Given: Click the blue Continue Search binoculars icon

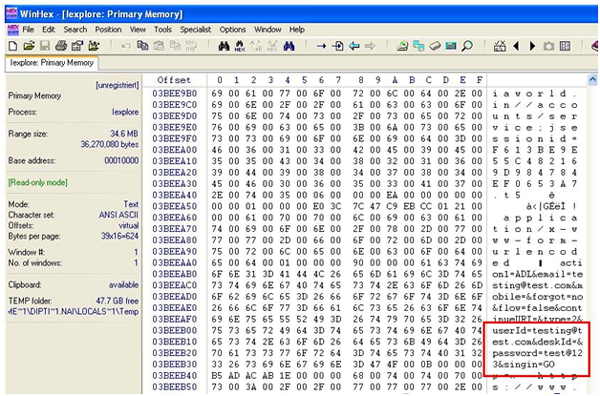Looking at the screenshot, I should [289, 46].
